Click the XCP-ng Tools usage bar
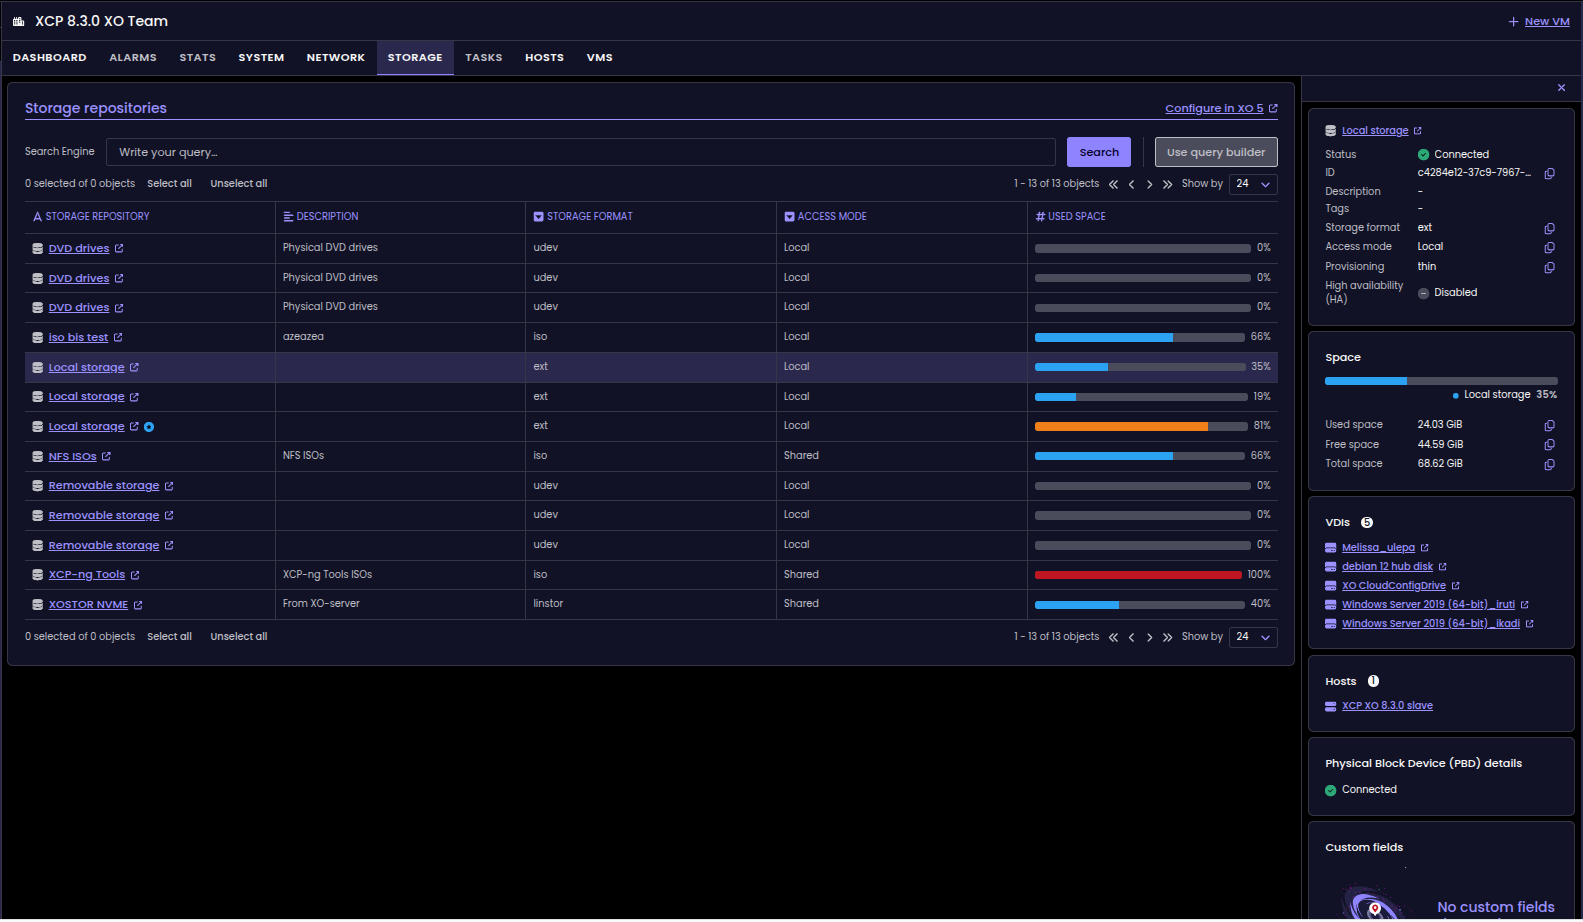This screenshot has width=1583, height=922. [1138, 575]
